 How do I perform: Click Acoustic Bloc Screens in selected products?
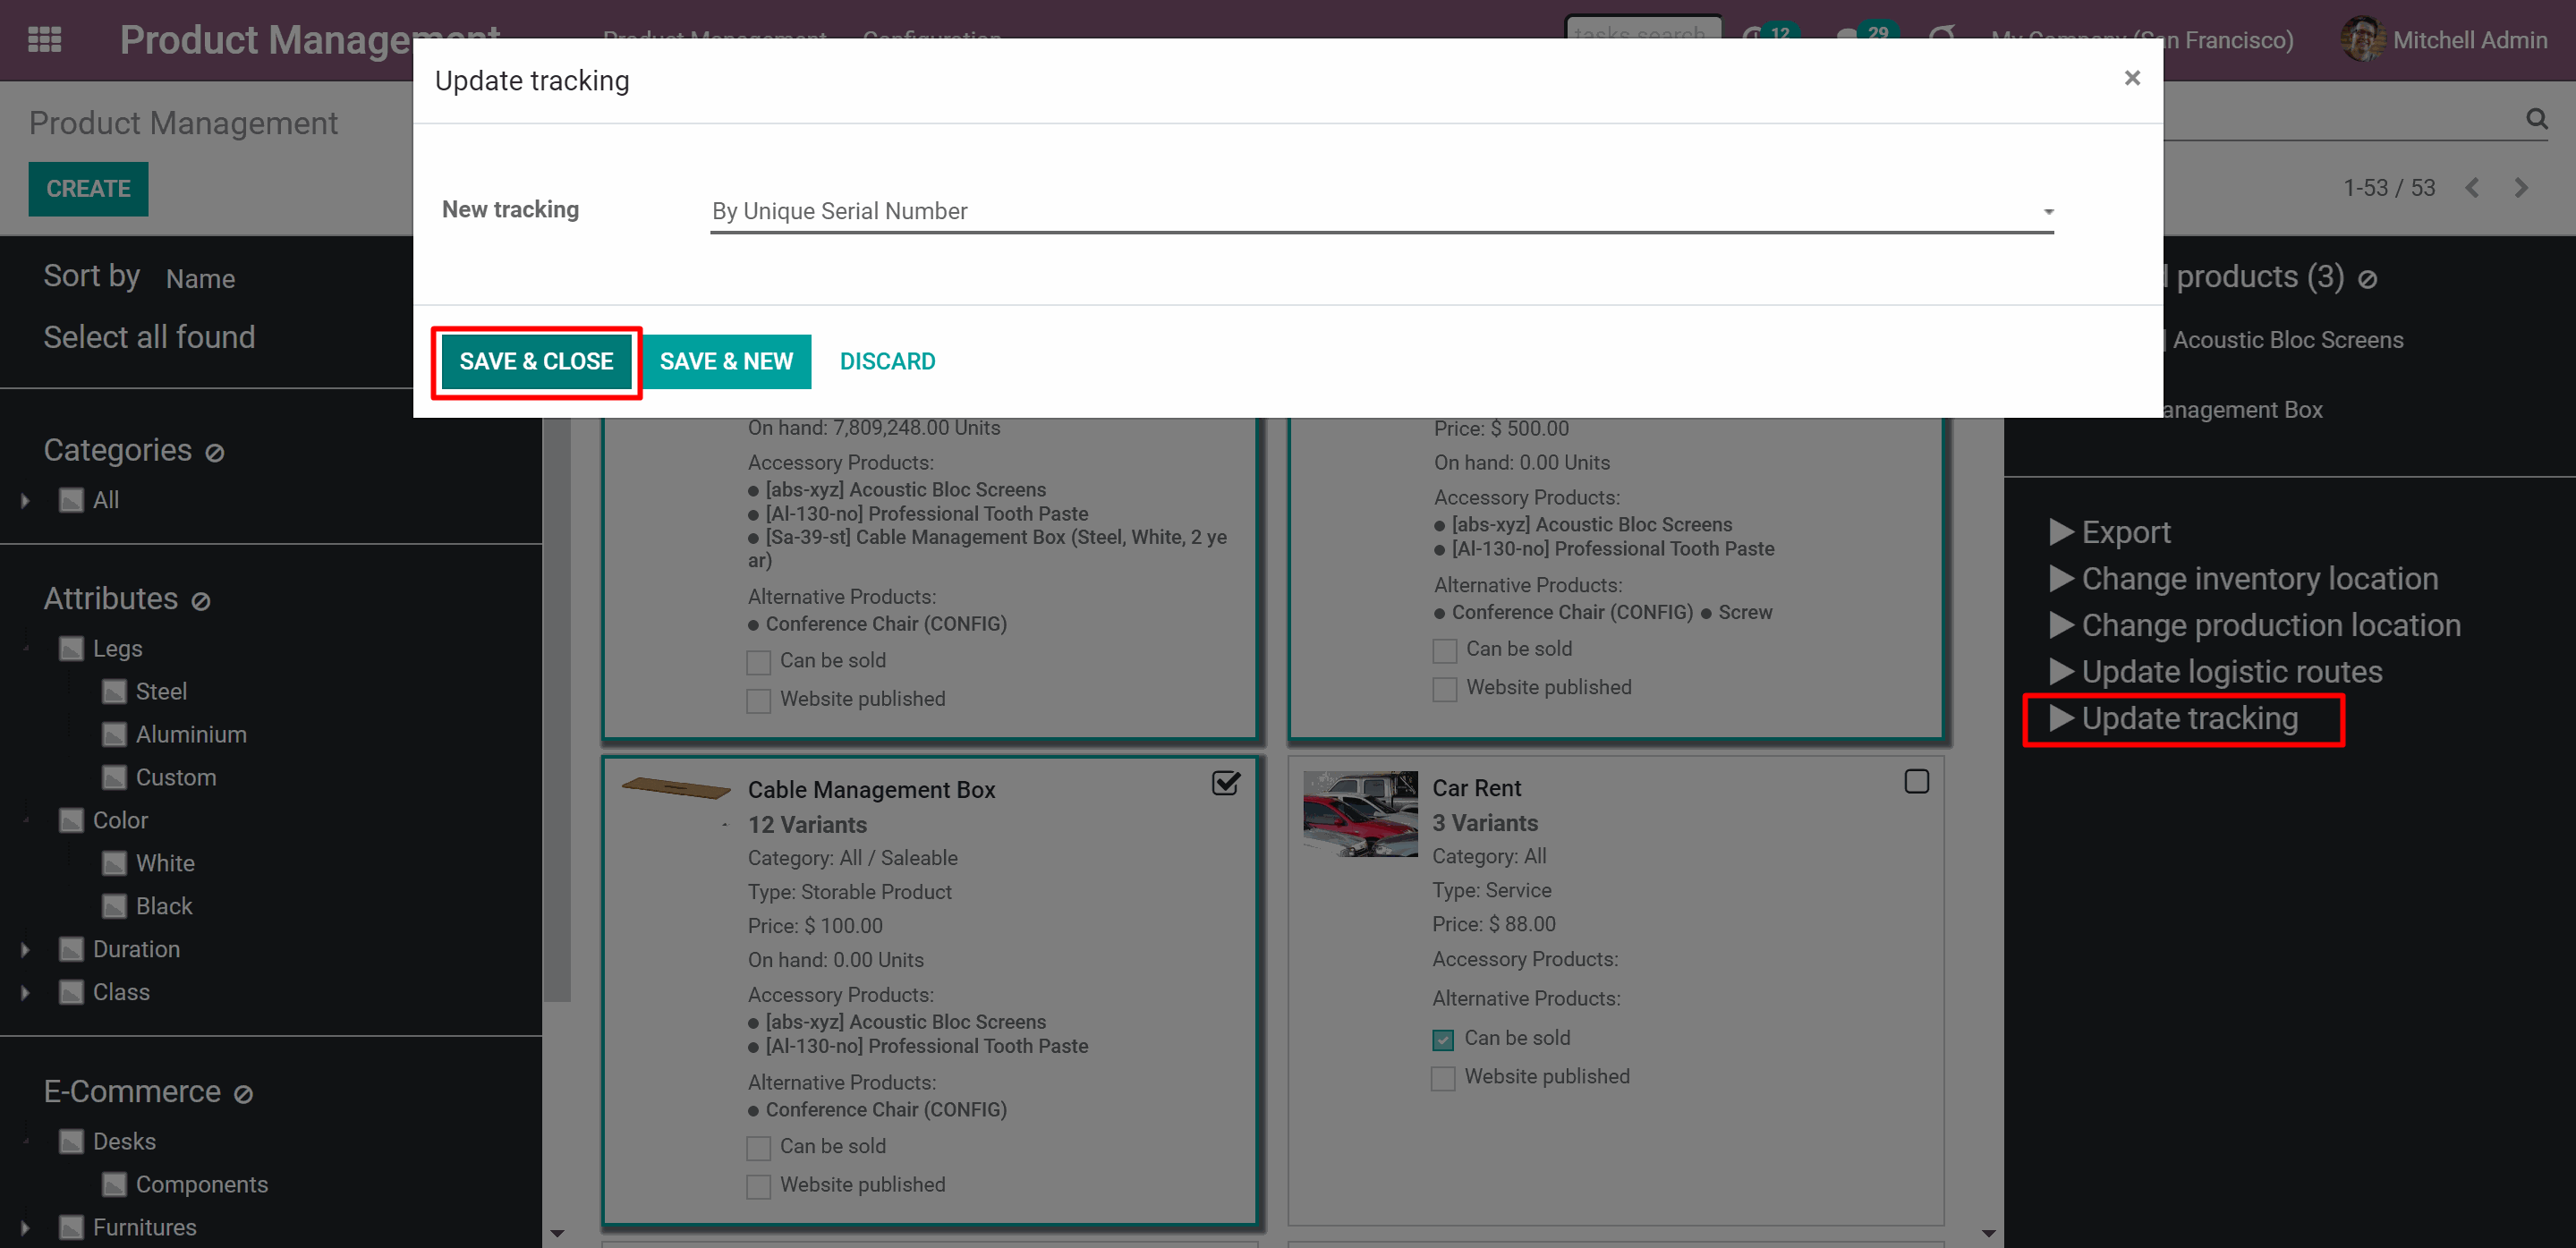pyautogui.click(x=2287, y=341)
